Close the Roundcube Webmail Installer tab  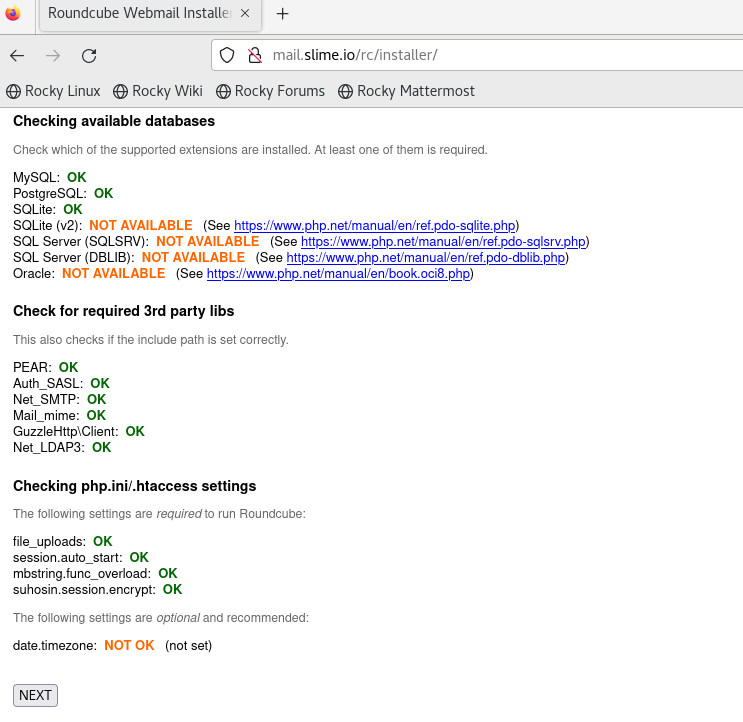(245, 13)
